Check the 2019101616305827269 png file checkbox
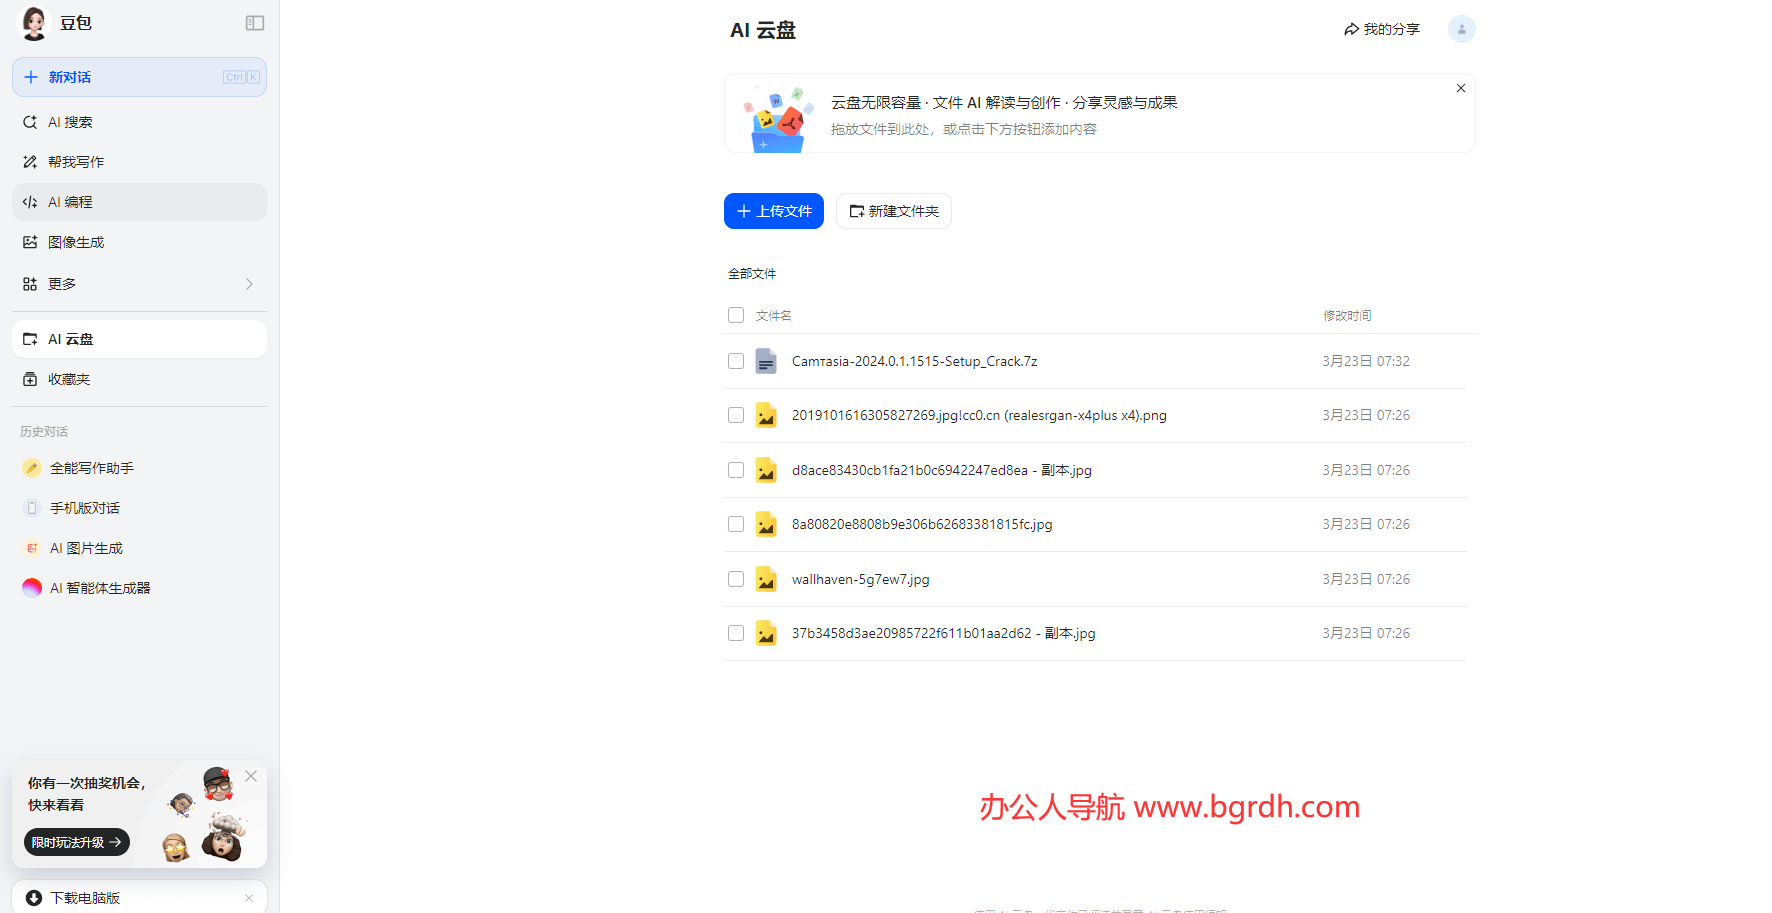 736,415
